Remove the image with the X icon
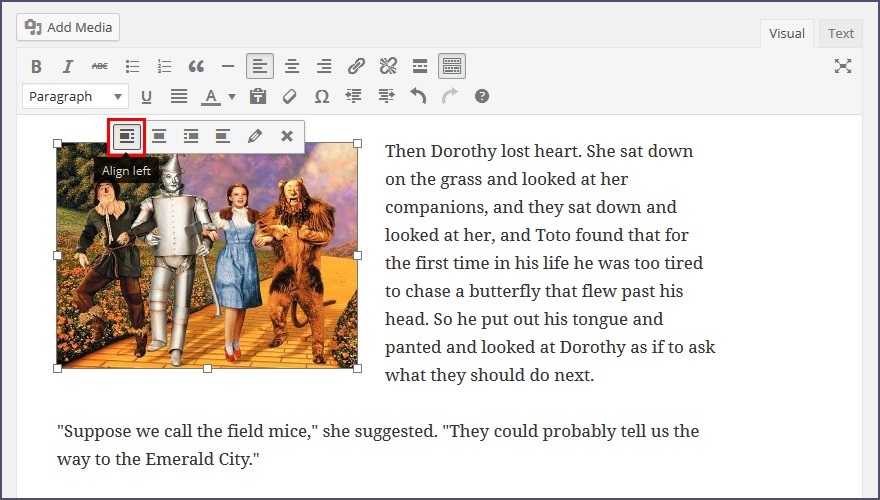This screenshot has height=500, width=880. tap(287, 136)
